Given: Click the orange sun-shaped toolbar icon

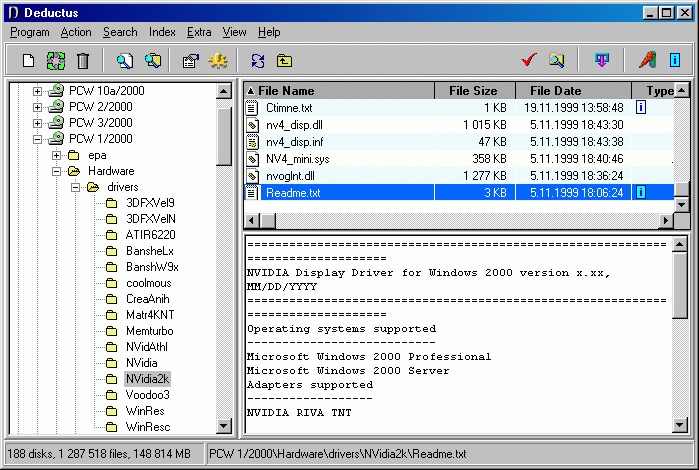Looking at the screenshot, I should (x=218, y=61).
